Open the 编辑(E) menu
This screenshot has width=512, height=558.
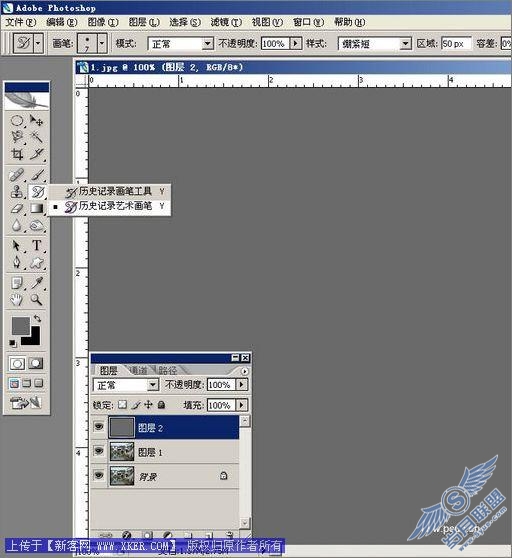[62, 22]
